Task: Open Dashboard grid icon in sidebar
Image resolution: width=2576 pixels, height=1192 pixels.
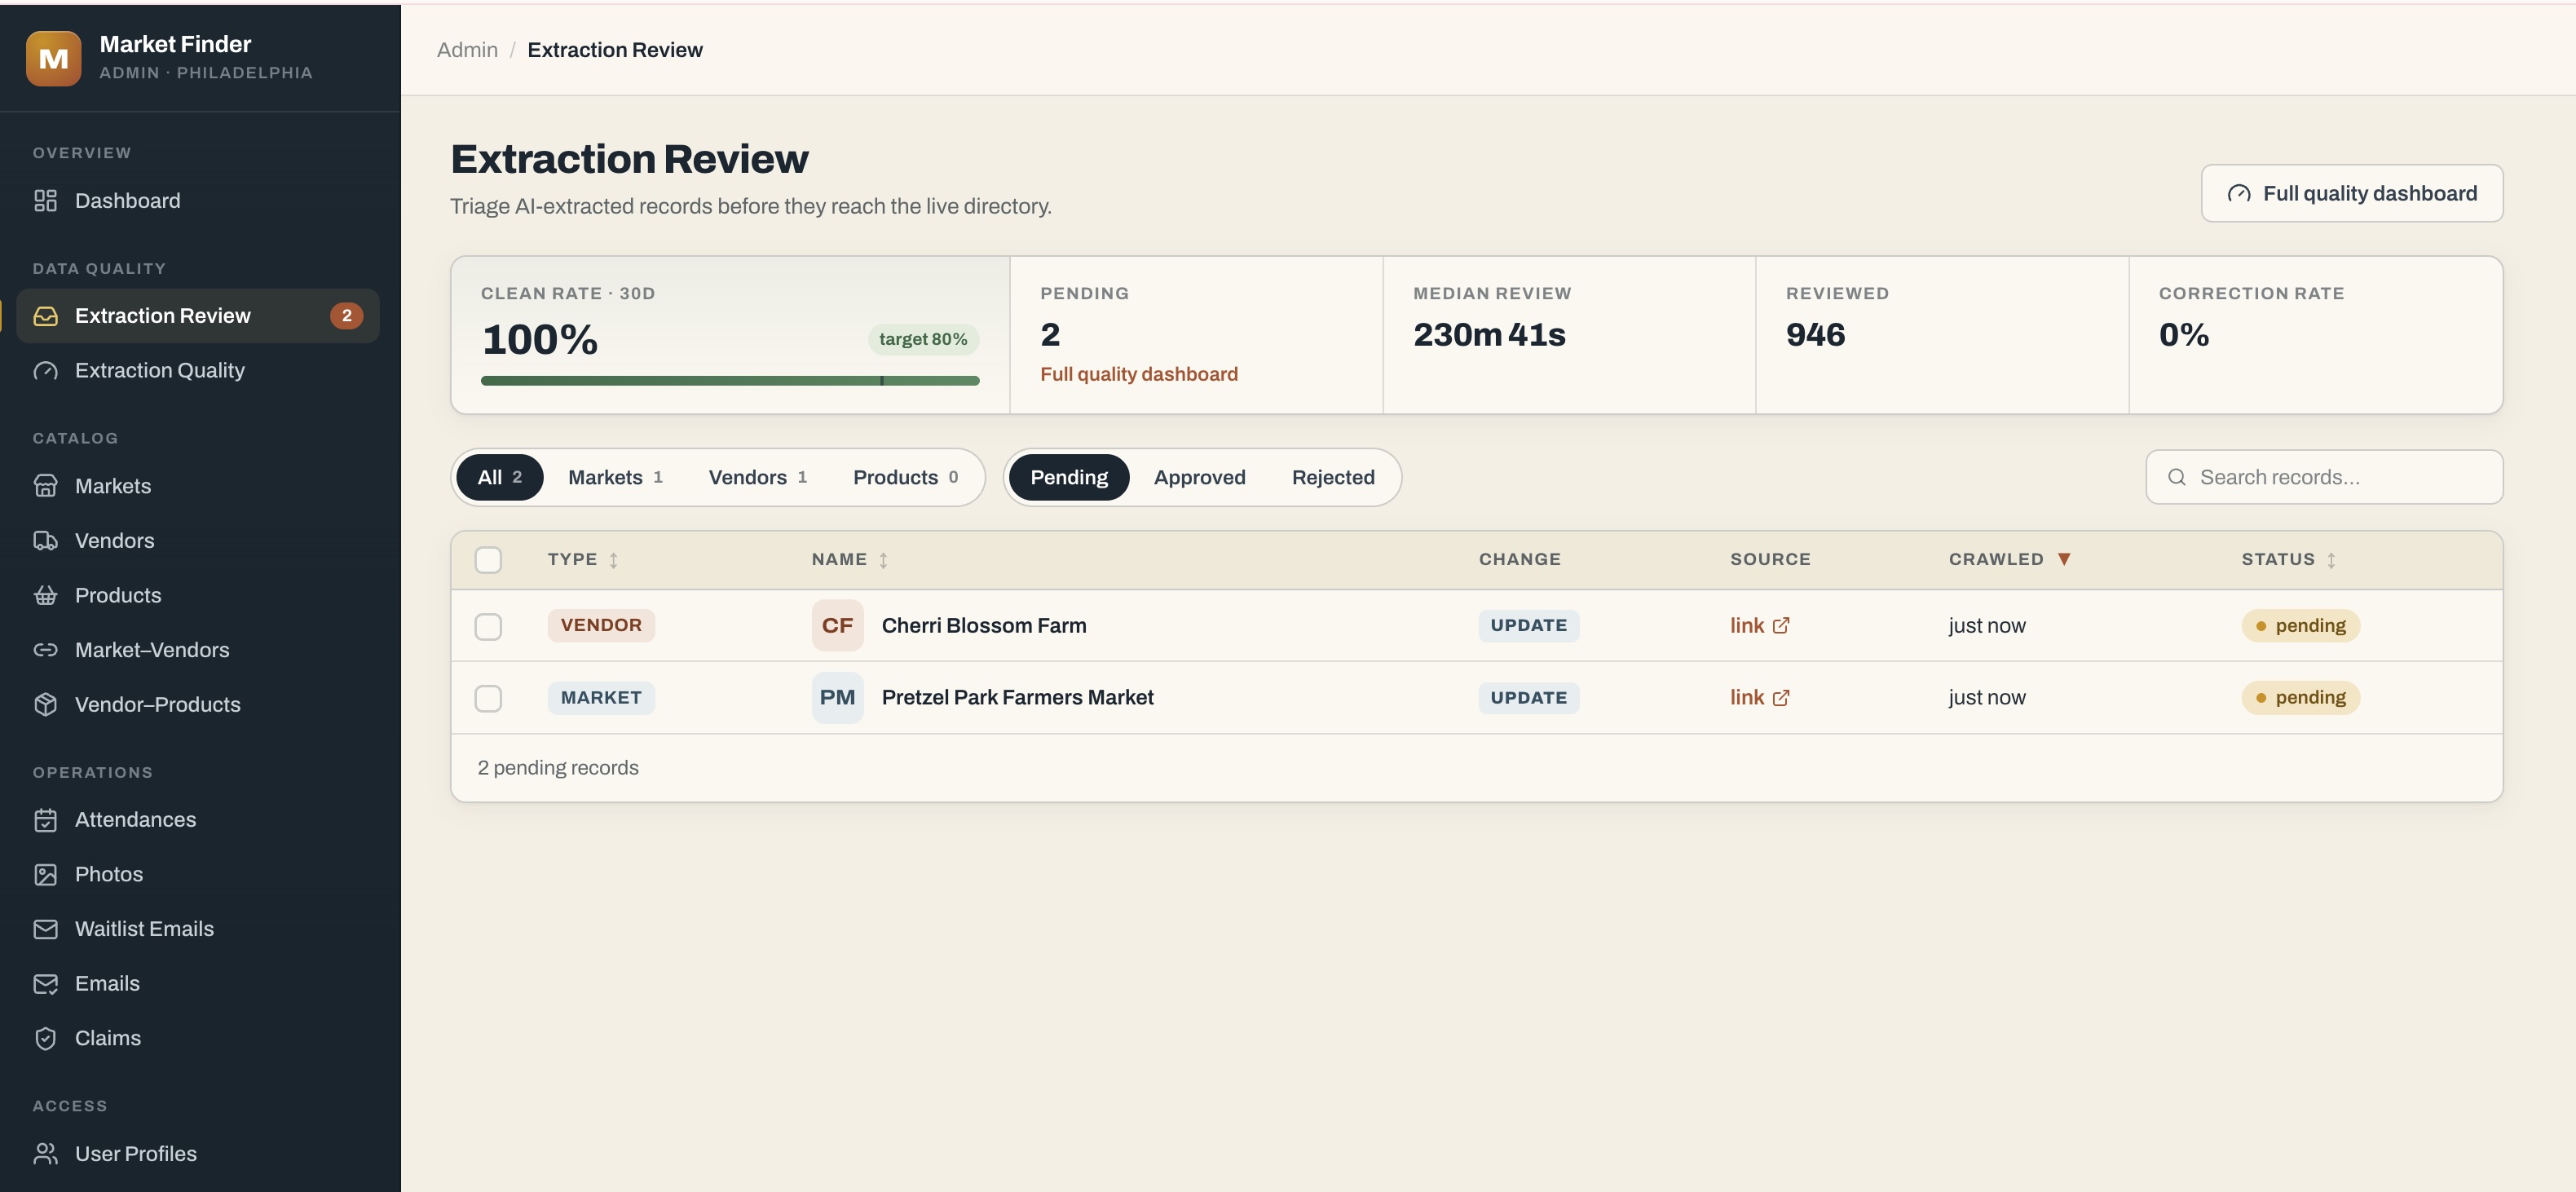Action: pos(45,201)
